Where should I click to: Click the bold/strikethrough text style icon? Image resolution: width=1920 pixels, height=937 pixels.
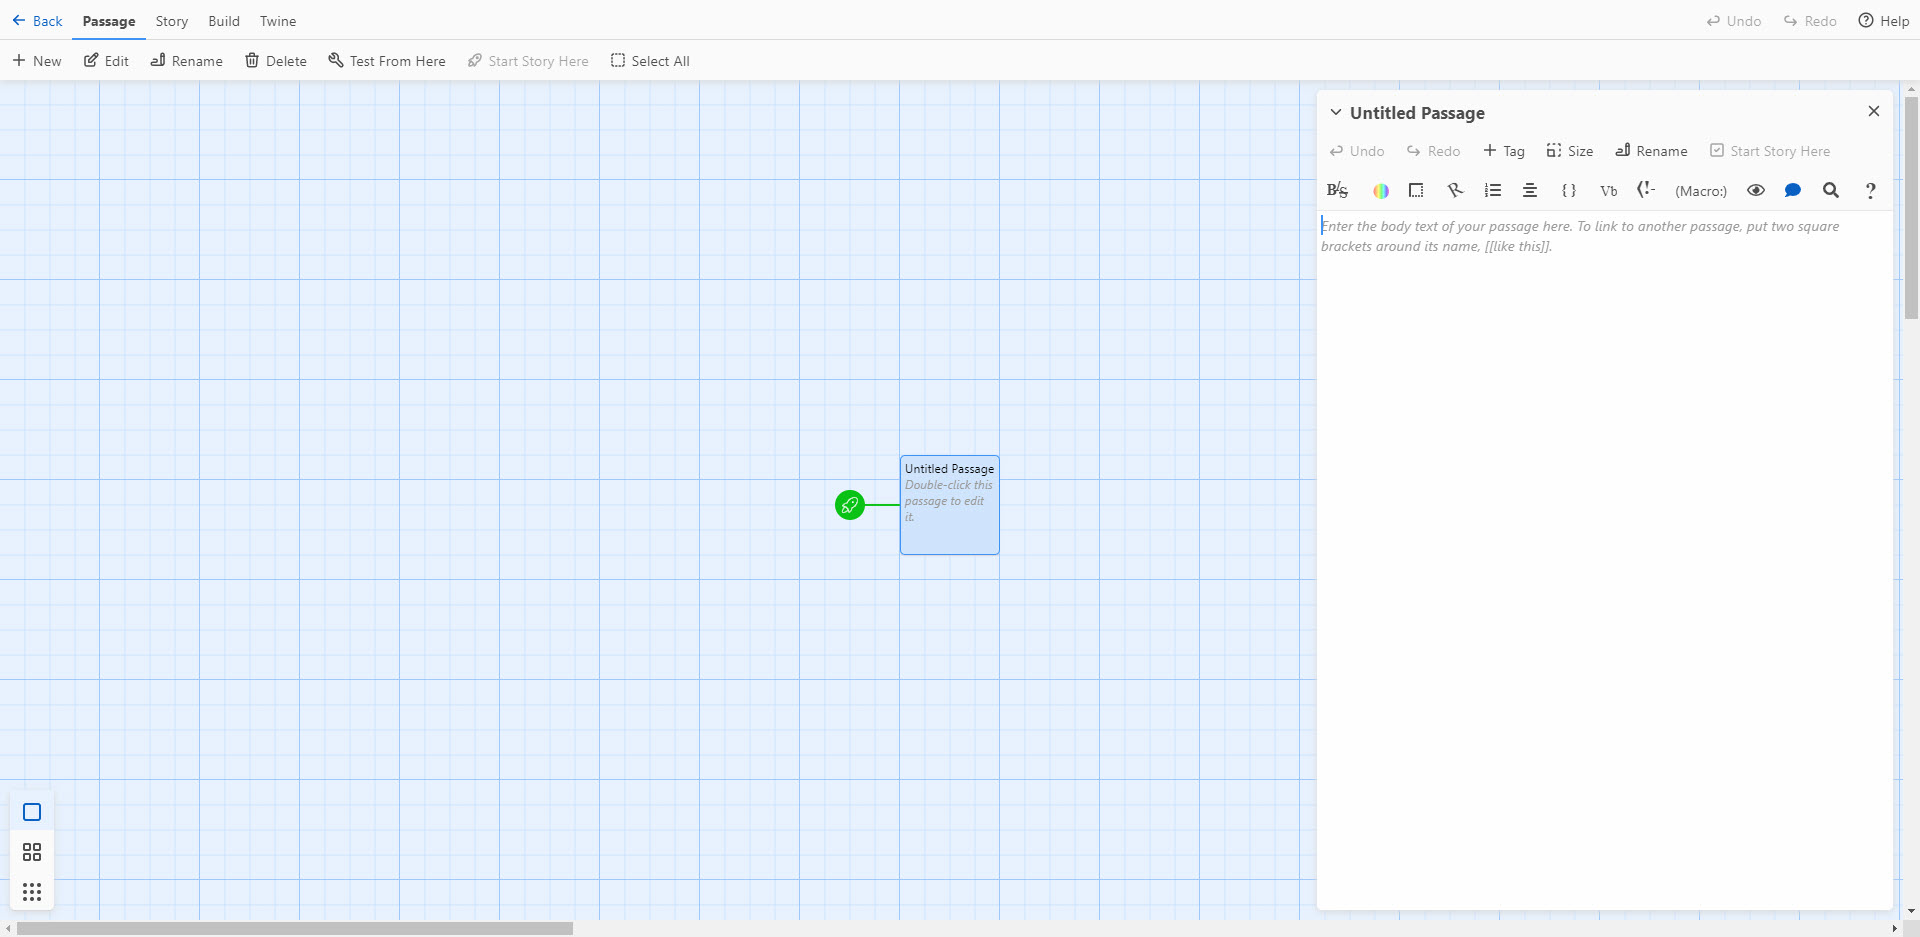[x=1337, y=191]
